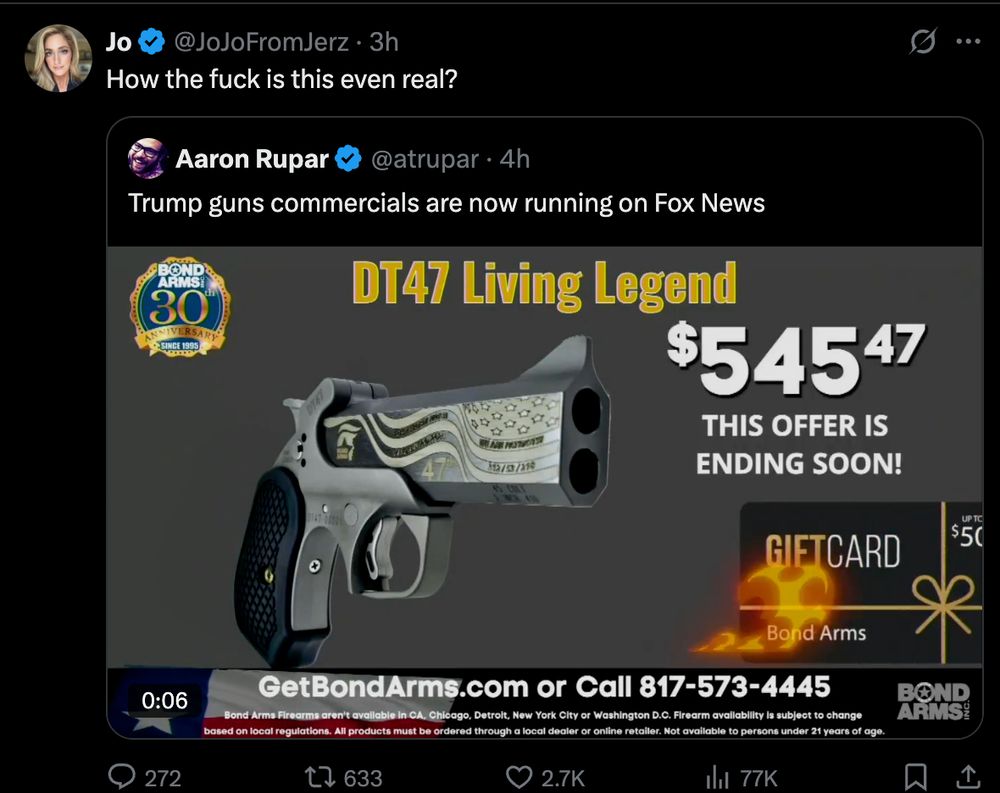1000x793 pixels.
Task: Click the repost arrows icon
Action: click(x=320, y=777)
